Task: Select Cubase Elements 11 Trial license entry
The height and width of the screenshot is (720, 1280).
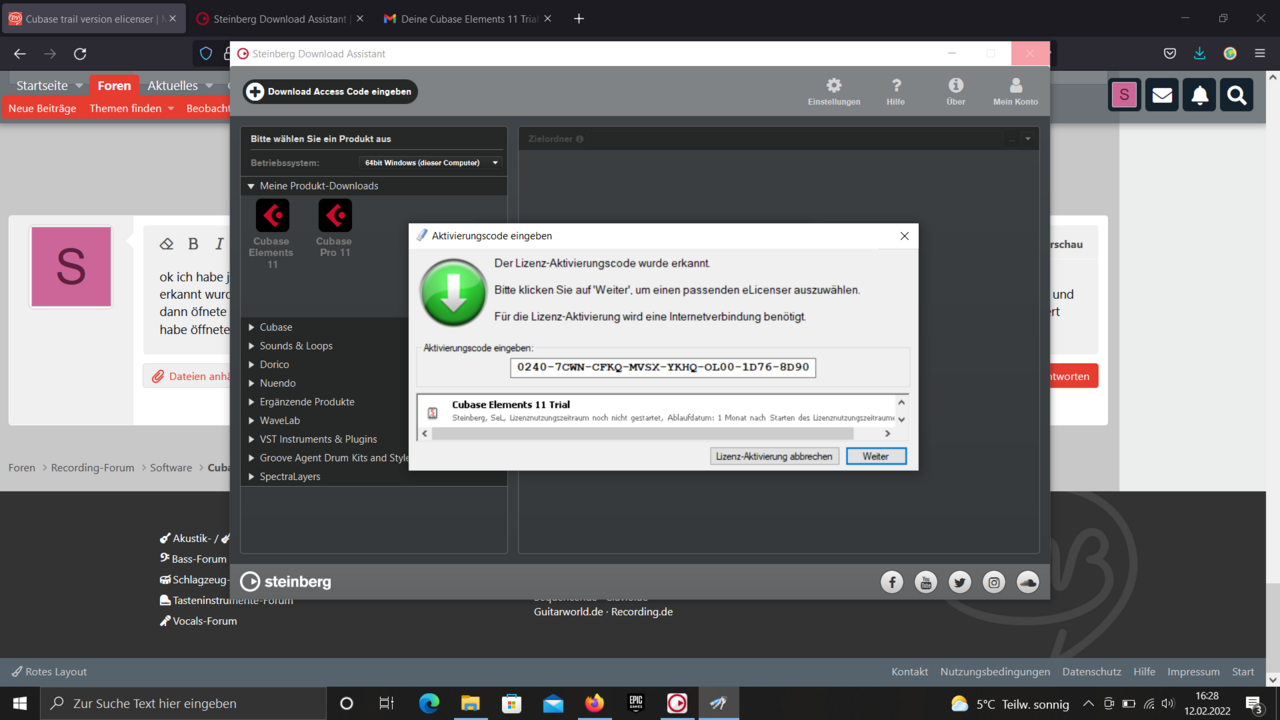Action: [656, 411]
